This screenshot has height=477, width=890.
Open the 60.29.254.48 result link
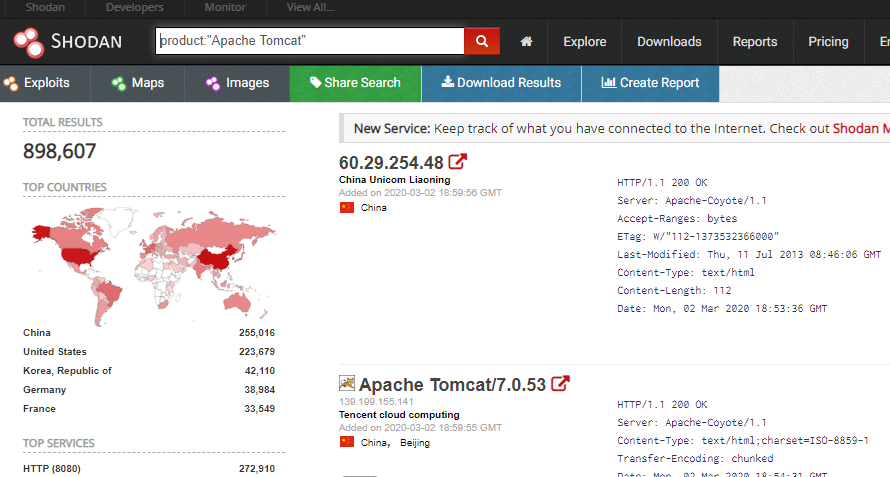391,162
